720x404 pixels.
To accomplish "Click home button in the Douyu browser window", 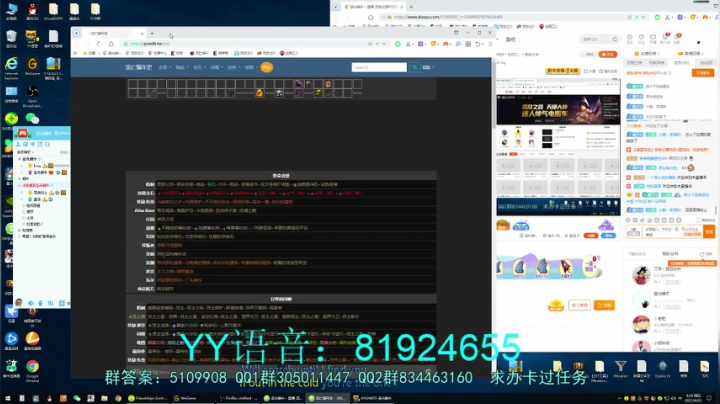I will 371,17.
